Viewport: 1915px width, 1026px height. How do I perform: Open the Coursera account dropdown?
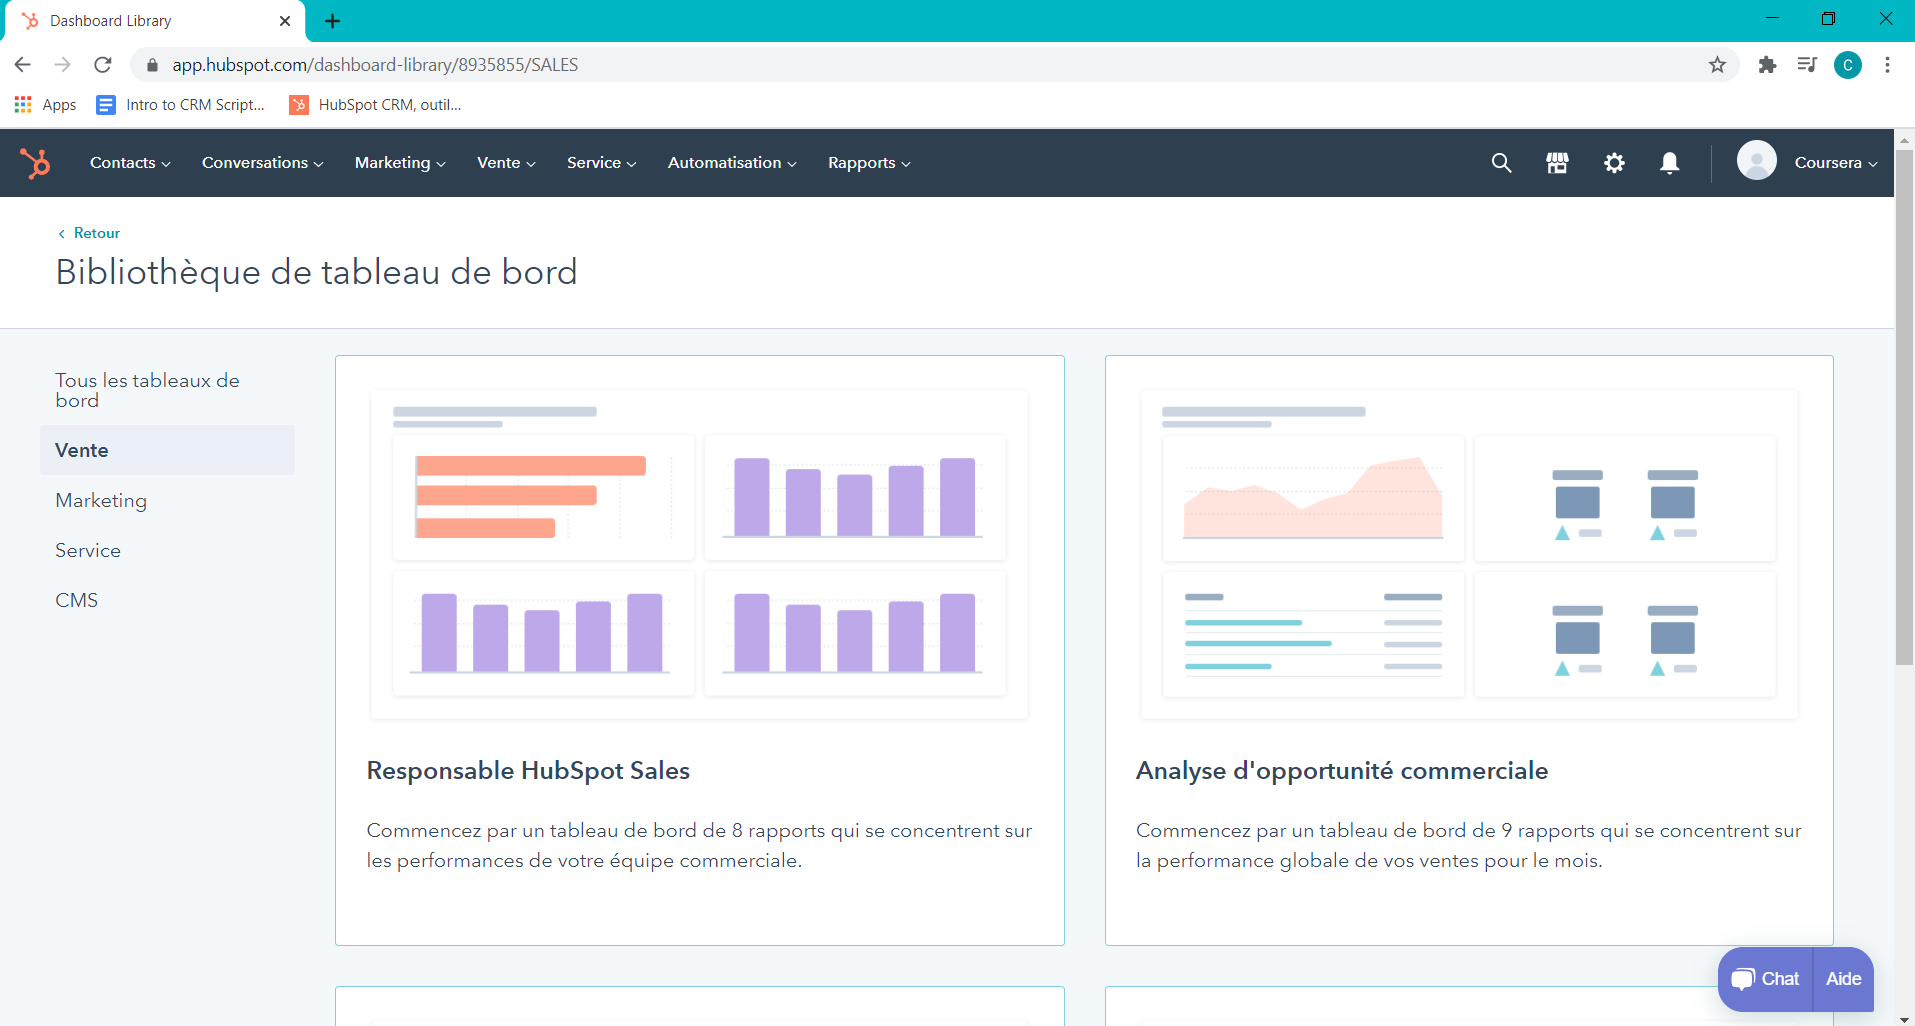(1836, 162)
